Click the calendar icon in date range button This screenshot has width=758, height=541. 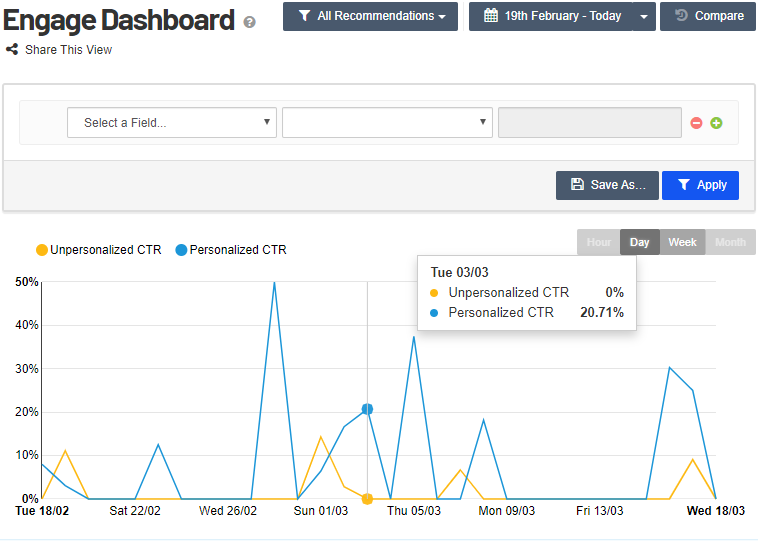[490, 16]
